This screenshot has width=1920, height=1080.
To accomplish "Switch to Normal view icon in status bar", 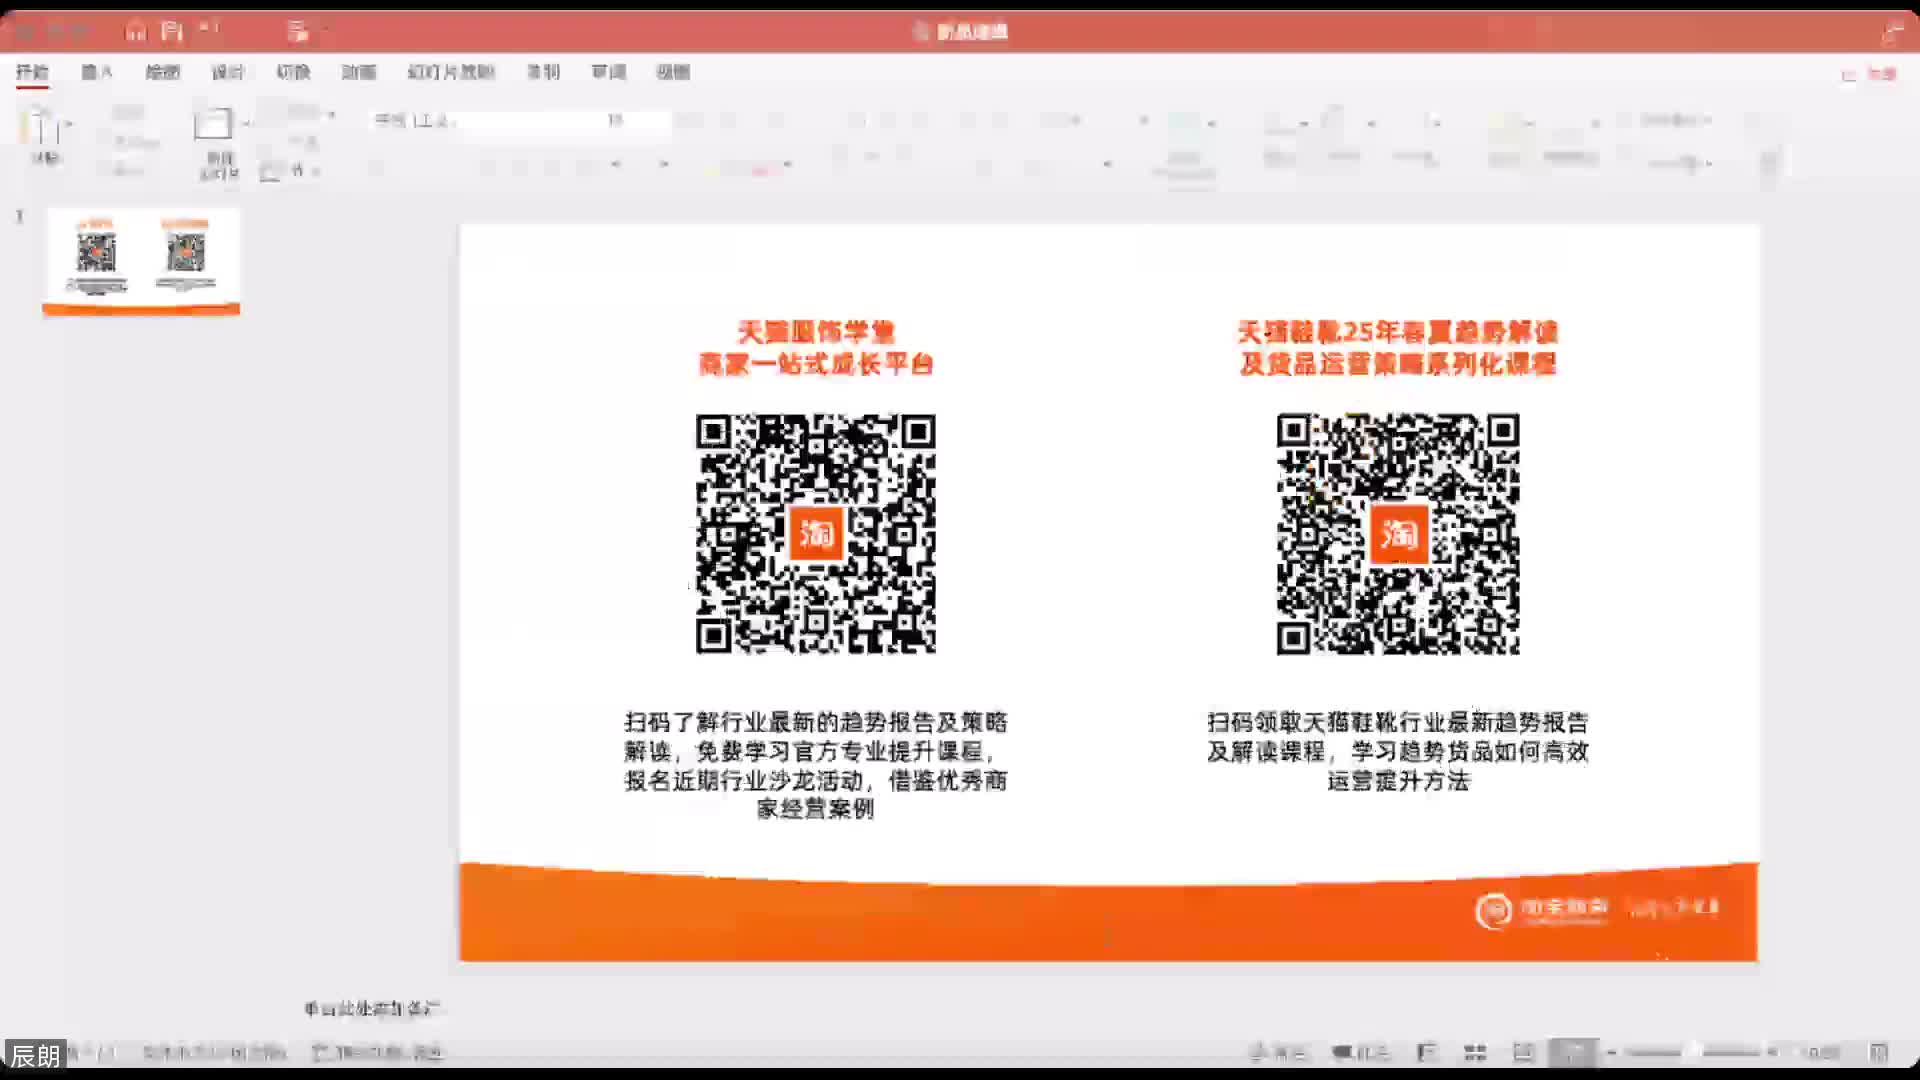I will pyautogui.click(x=1427, y=1052).
